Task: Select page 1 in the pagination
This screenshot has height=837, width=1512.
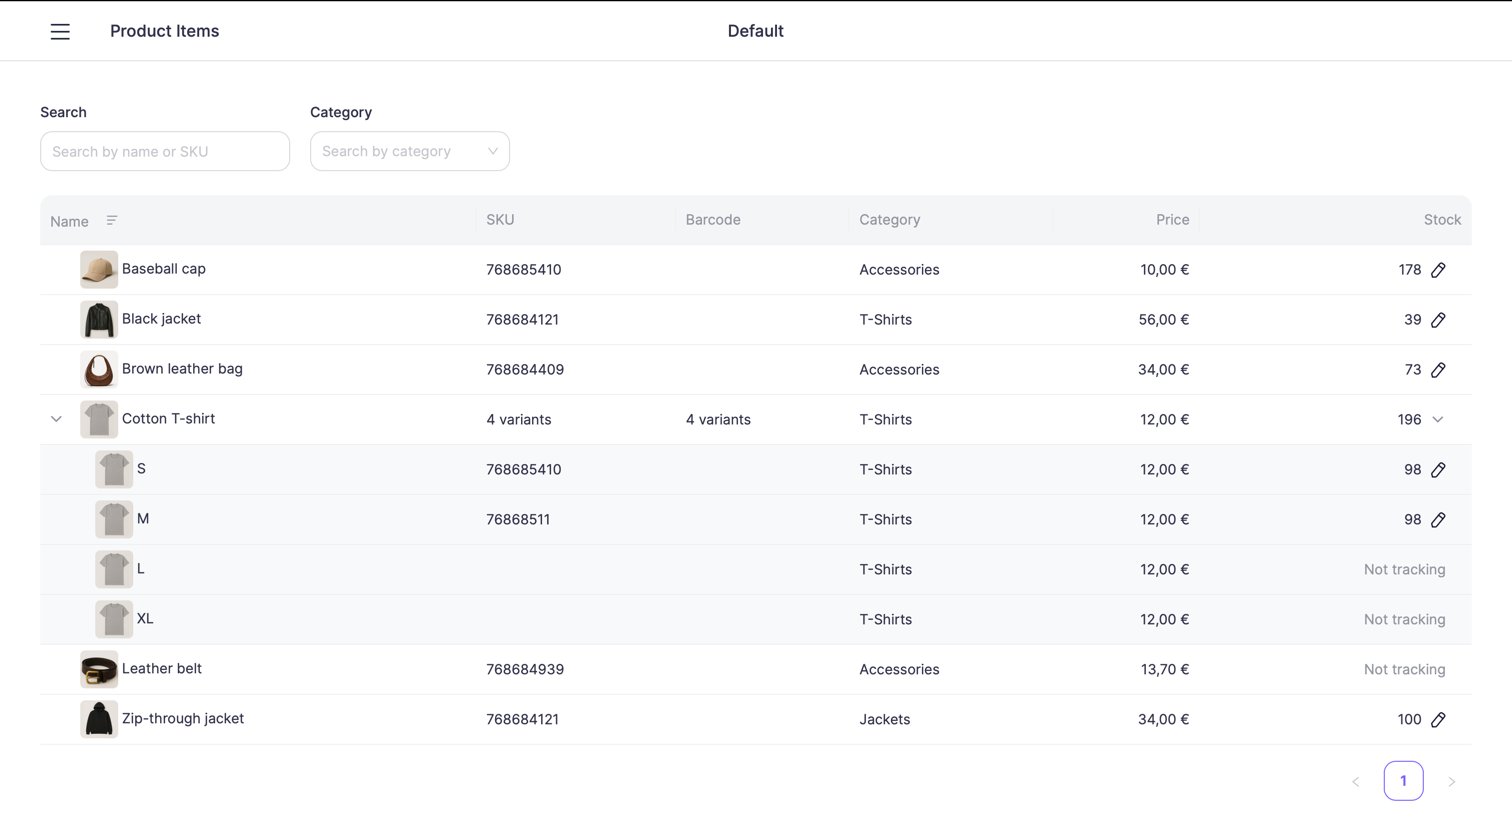Action: click(1403, 780)
